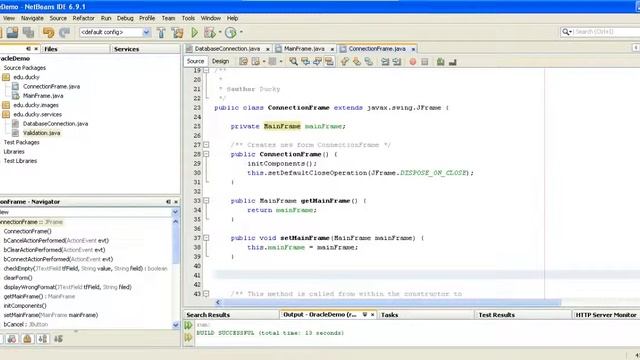Click the Clean and Build Project icon
The width and height of the screenshot is (640, 360).
[178, 32]
